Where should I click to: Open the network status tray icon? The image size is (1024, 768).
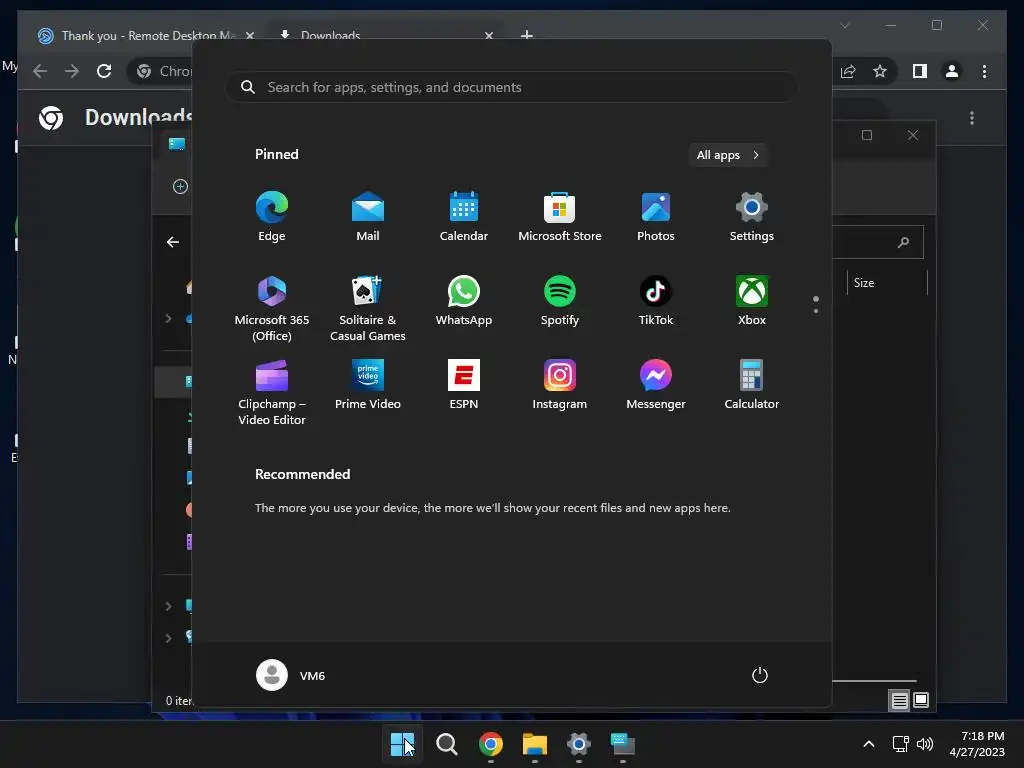point(901,744)
